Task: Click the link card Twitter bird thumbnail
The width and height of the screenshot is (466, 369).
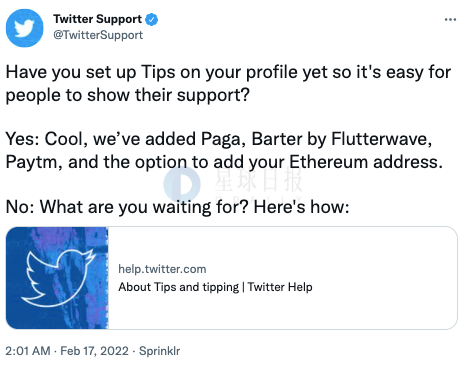Action: tap(57, 278)
